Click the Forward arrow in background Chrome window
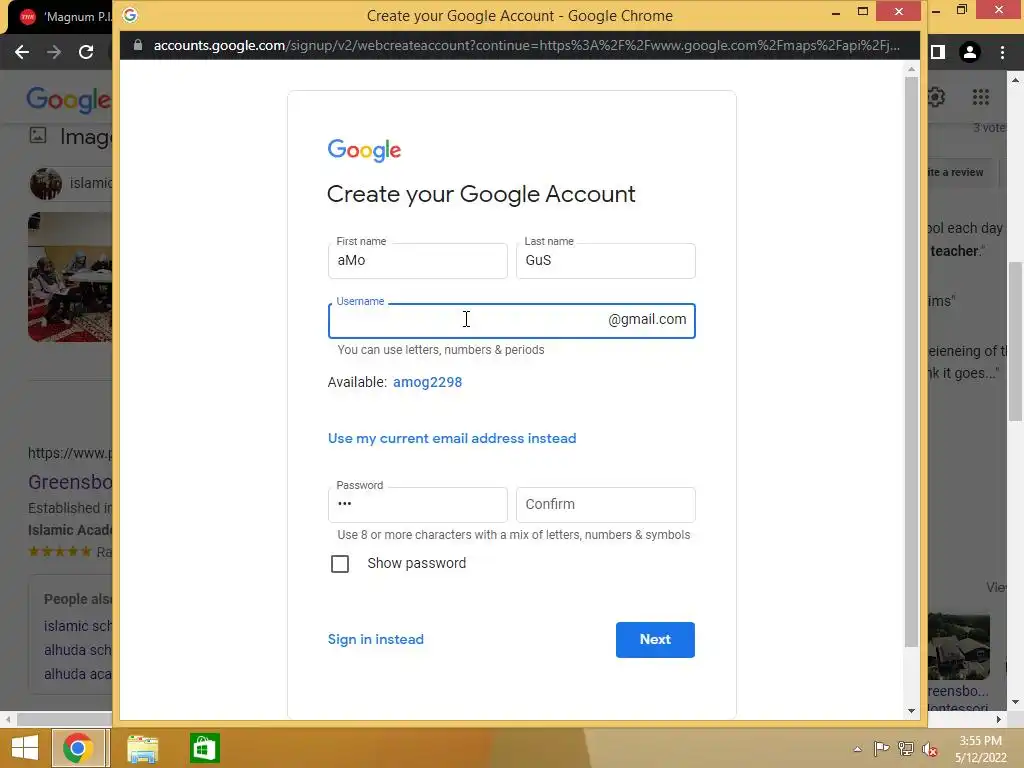This screenshot has width=1024, height=768. point(54,52)
